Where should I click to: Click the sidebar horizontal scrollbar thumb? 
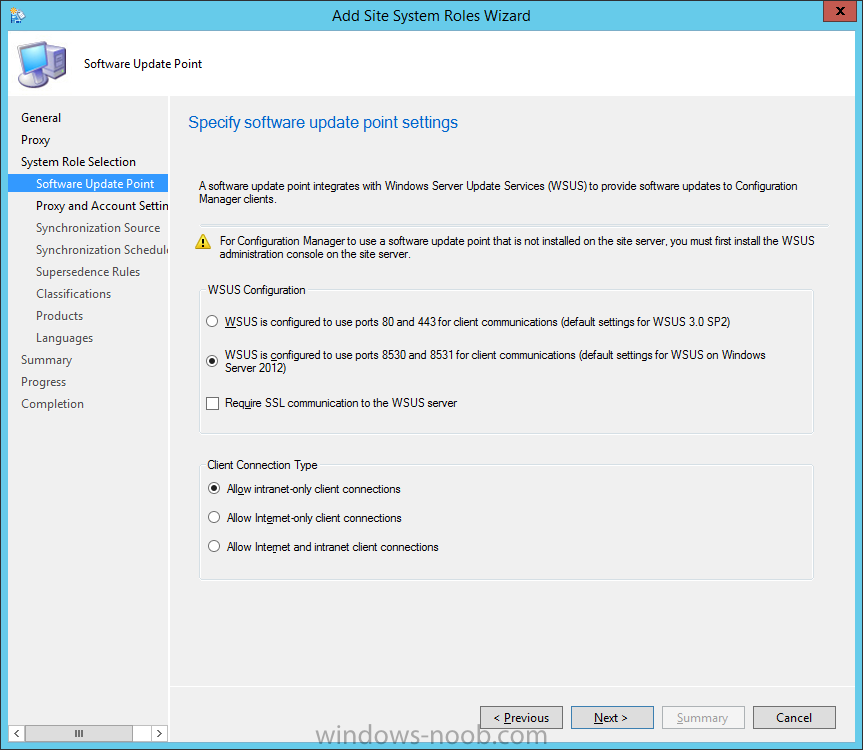(79, 733)
